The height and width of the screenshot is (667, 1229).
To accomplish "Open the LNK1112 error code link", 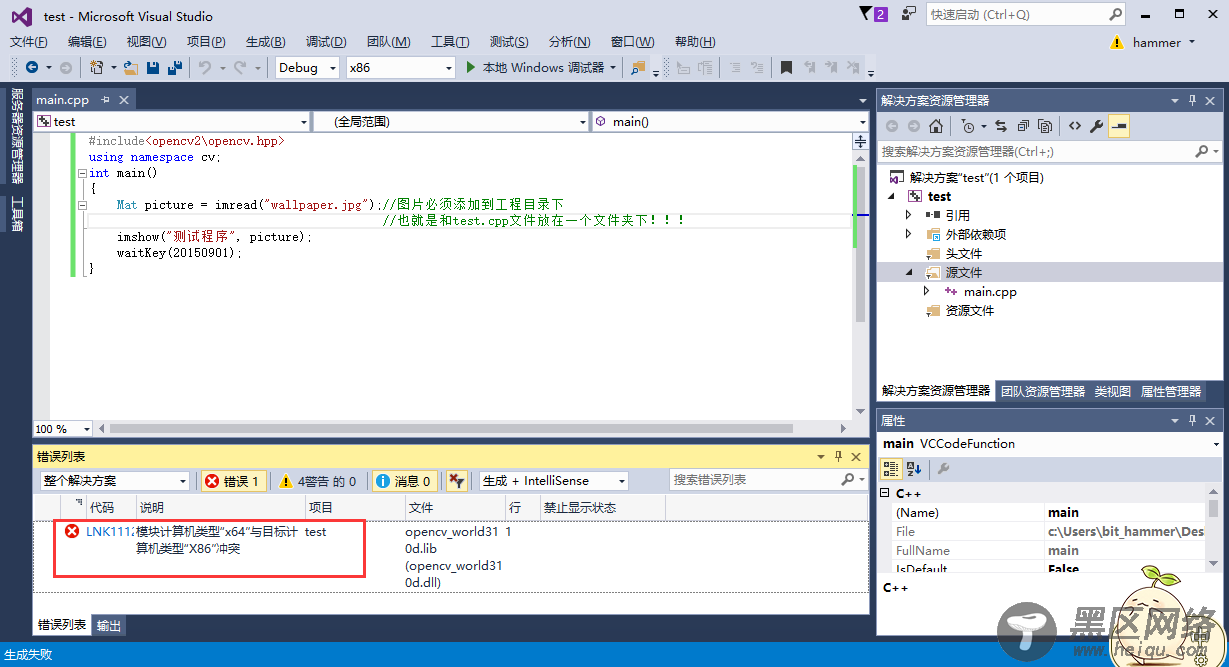I will point(110,532).
